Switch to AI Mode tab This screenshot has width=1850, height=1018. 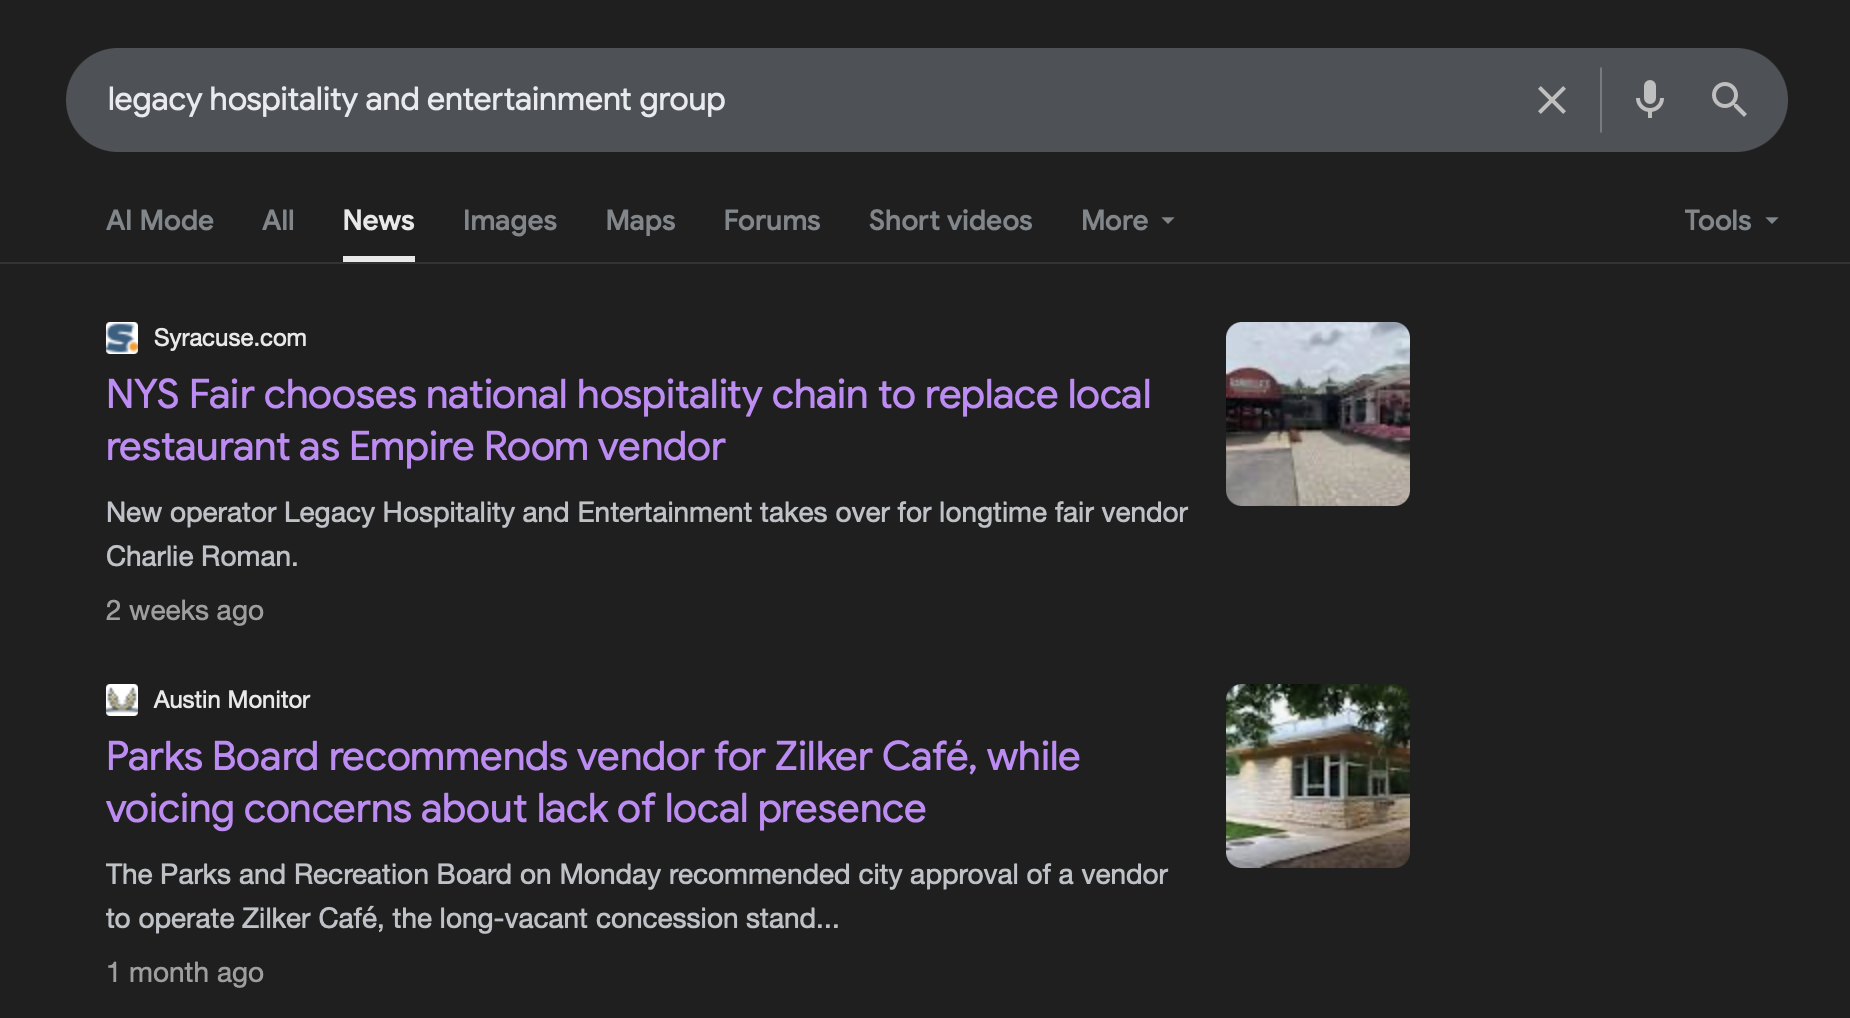(160, 221)
